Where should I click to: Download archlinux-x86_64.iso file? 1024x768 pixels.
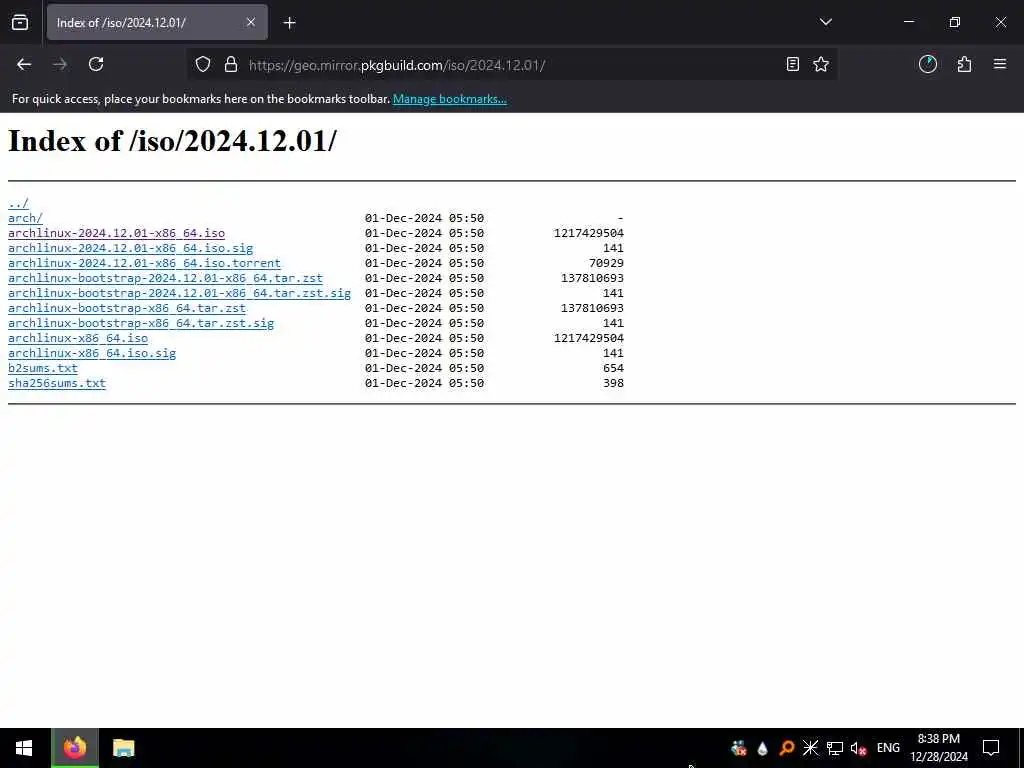point(78,338)
